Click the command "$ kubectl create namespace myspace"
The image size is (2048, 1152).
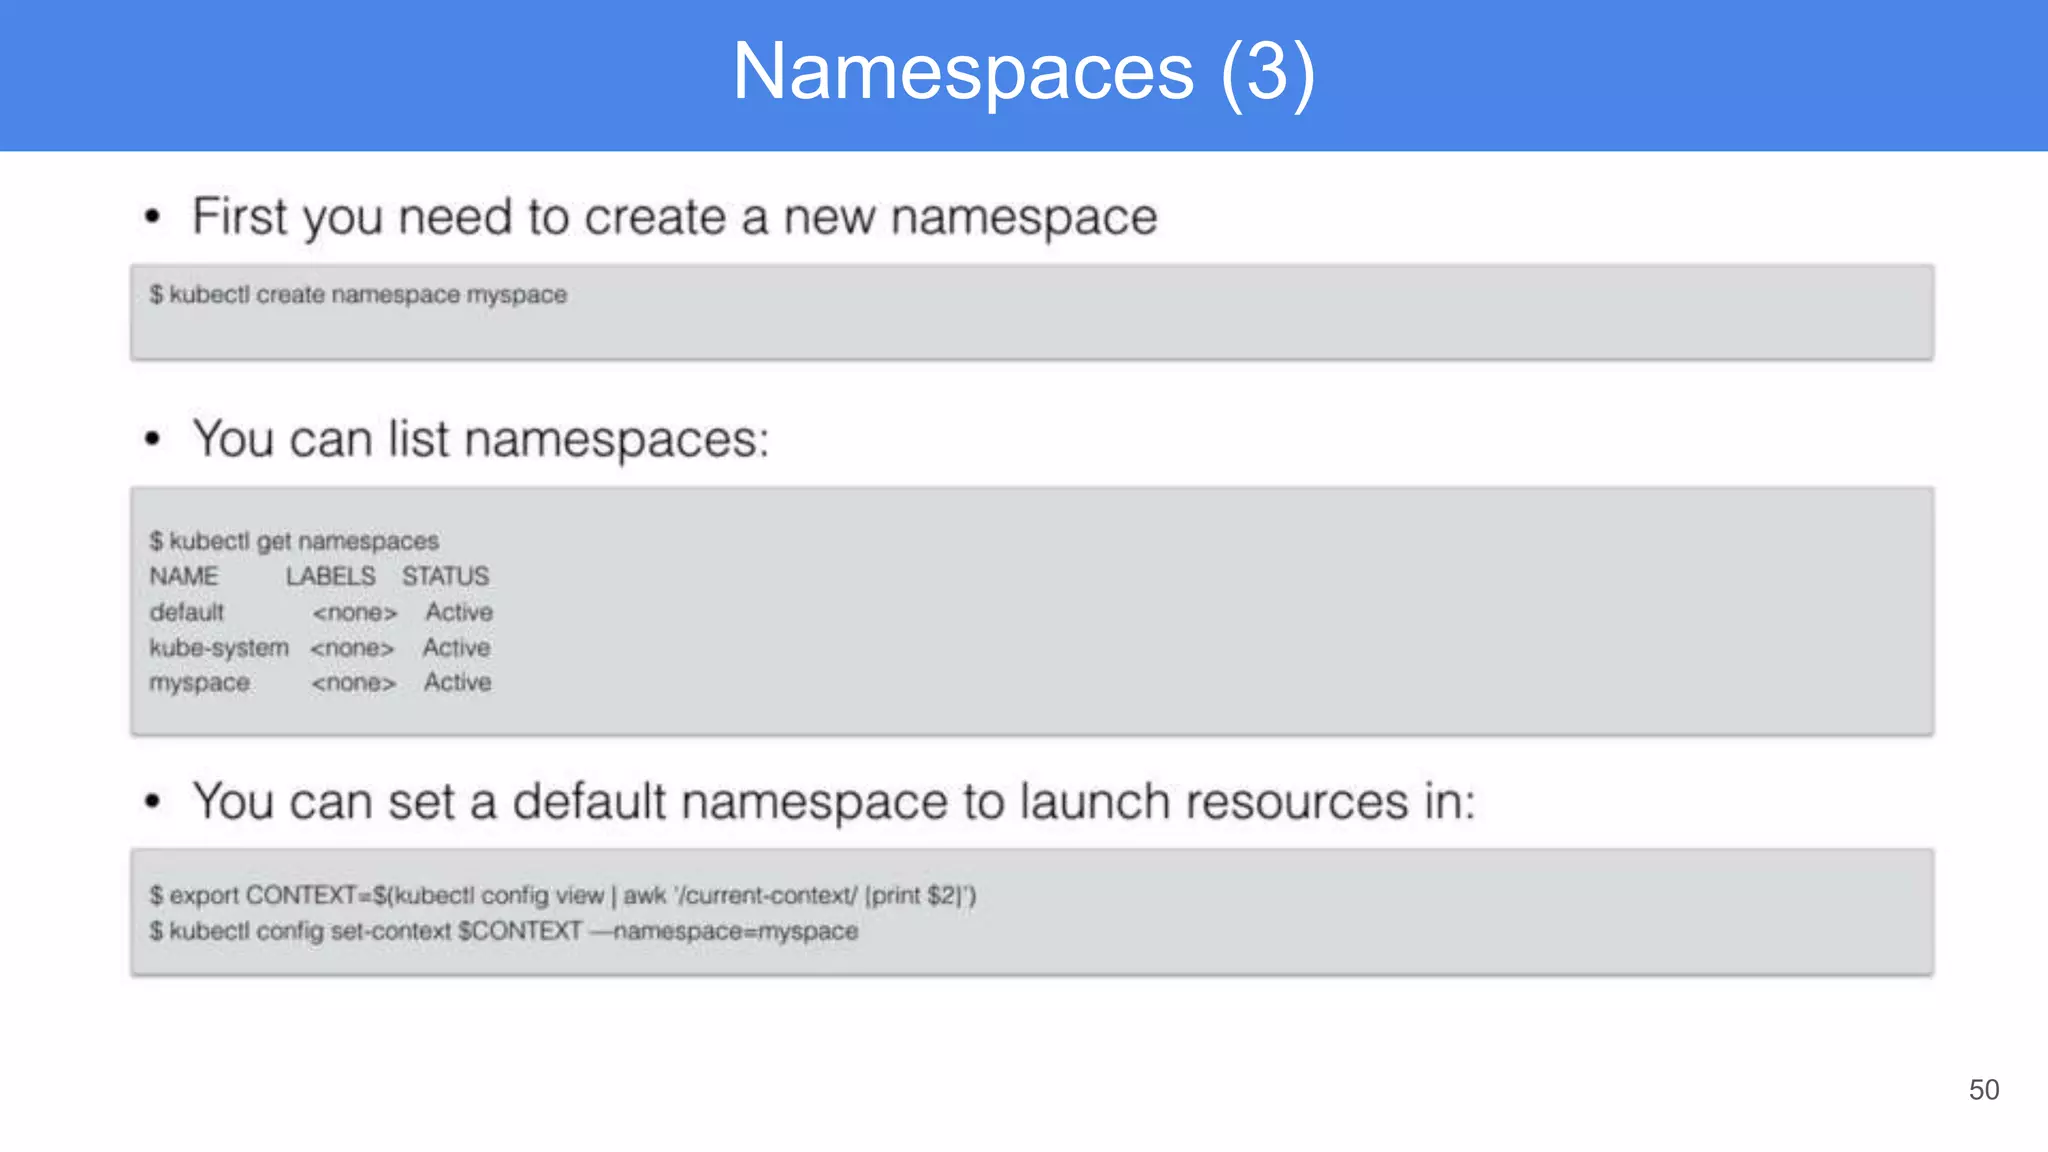point(358,295)
